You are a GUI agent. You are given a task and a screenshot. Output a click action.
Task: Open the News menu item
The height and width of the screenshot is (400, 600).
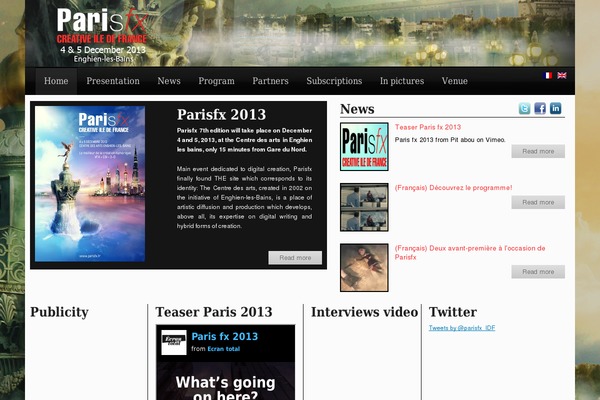[x=169, y=81]
